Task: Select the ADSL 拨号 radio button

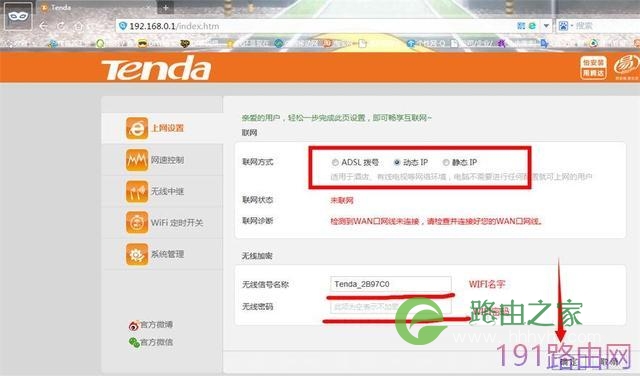Action: [335, 162]
